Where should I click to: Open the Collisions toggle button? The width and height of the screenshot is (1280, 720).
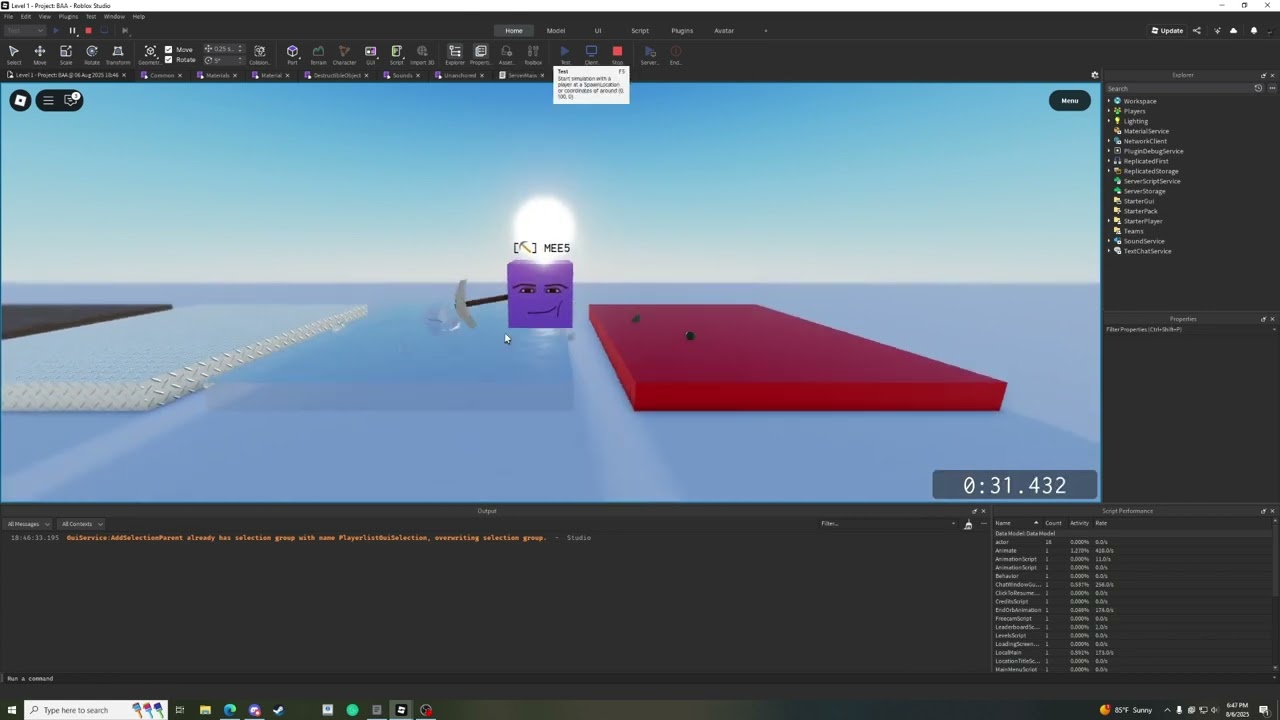click(260, 54)
